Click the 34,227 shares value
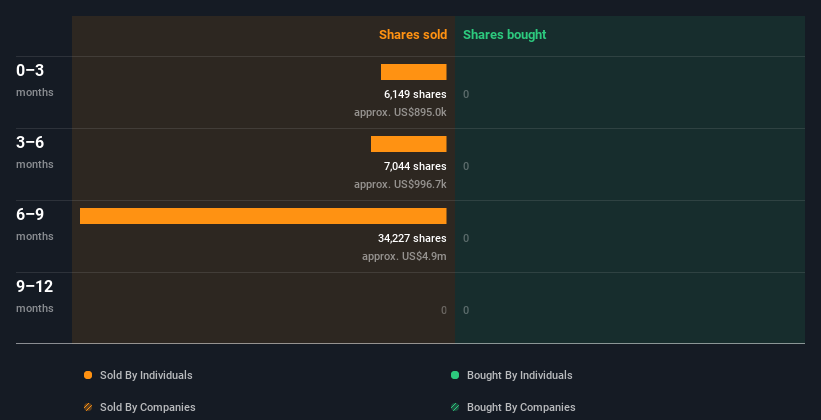Viewport: 821px width, 420px height. click(412, 238)
